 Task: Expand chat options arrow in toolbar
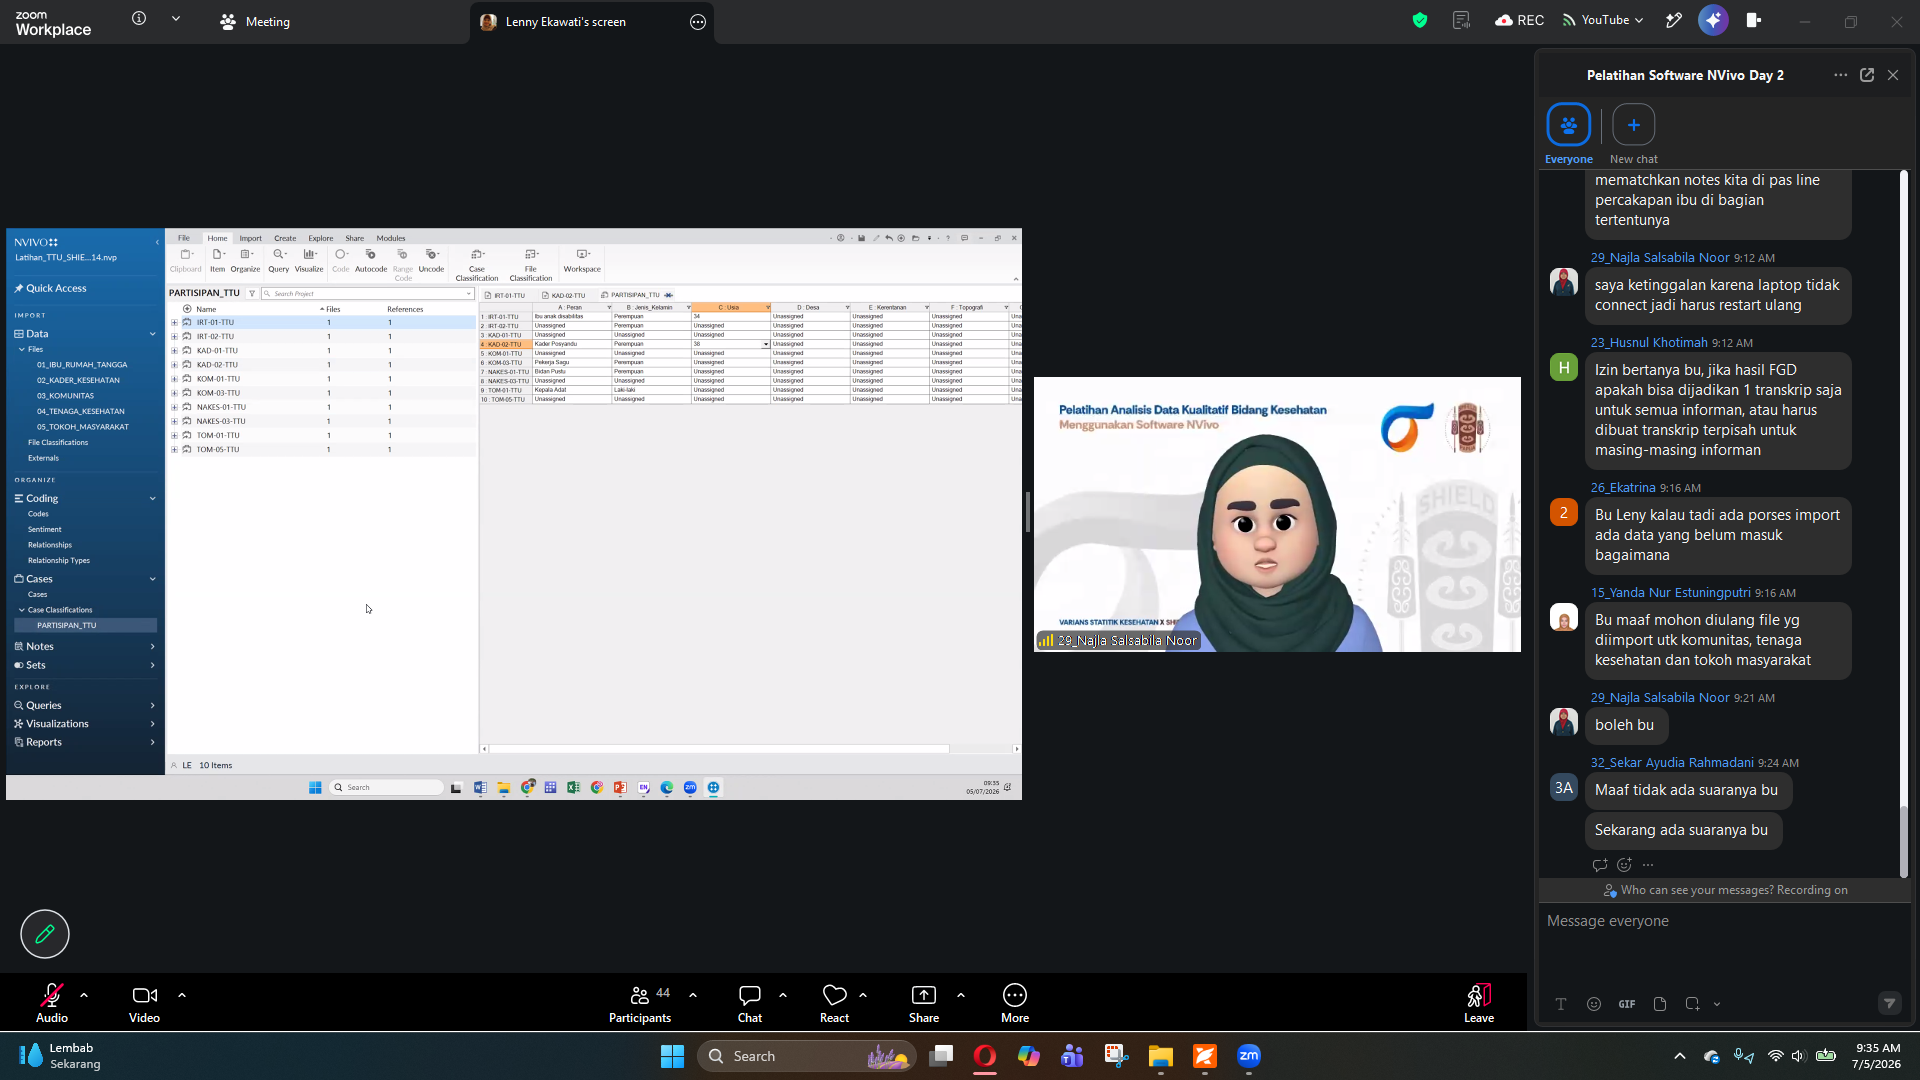coord(783,995)
